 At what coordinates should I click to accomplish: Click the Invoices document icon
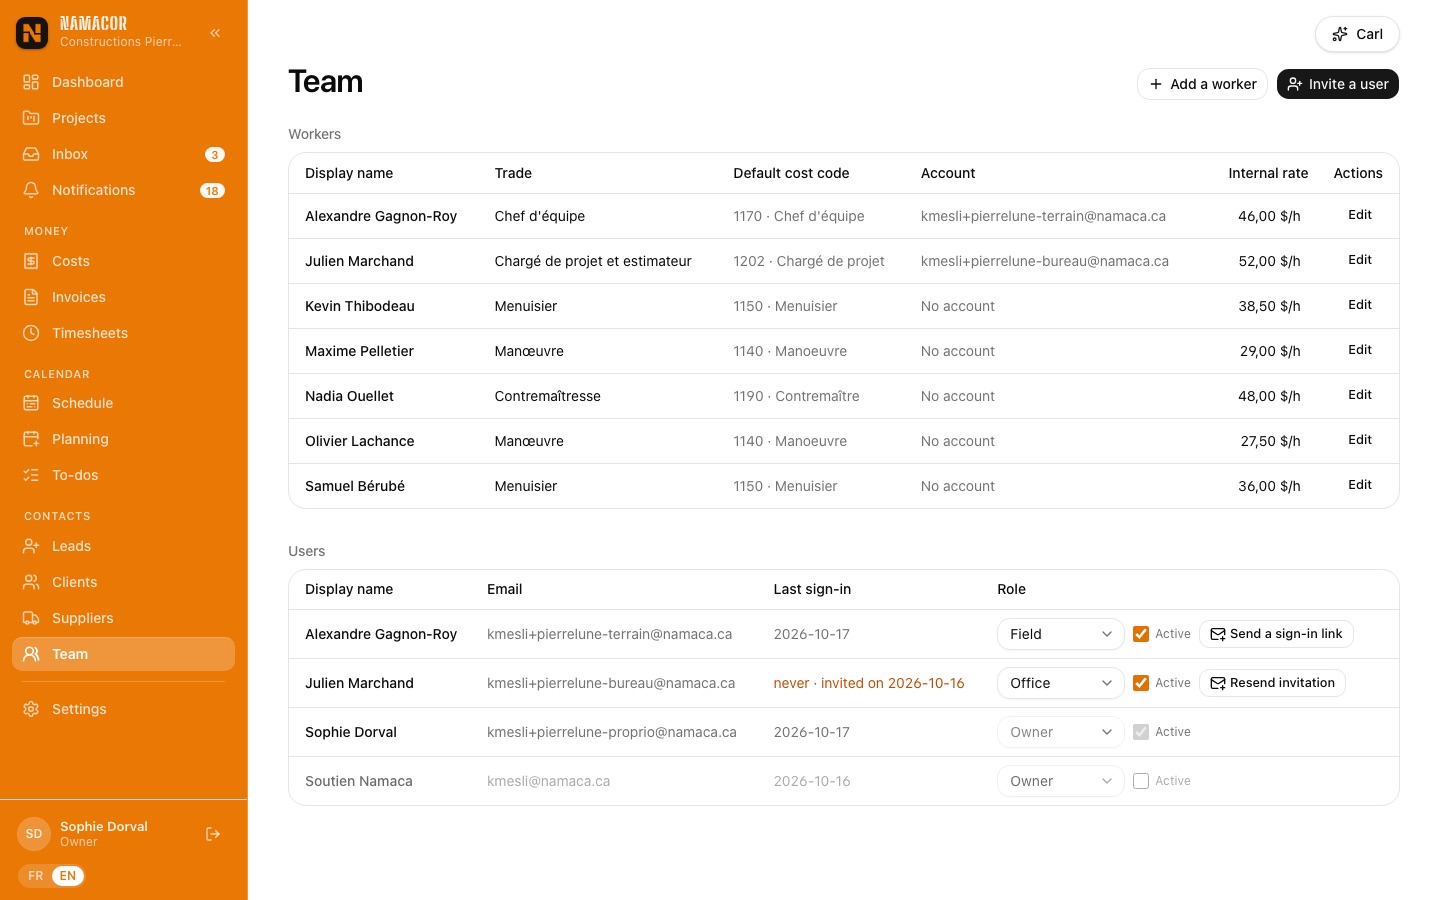(x=31, y=297)
